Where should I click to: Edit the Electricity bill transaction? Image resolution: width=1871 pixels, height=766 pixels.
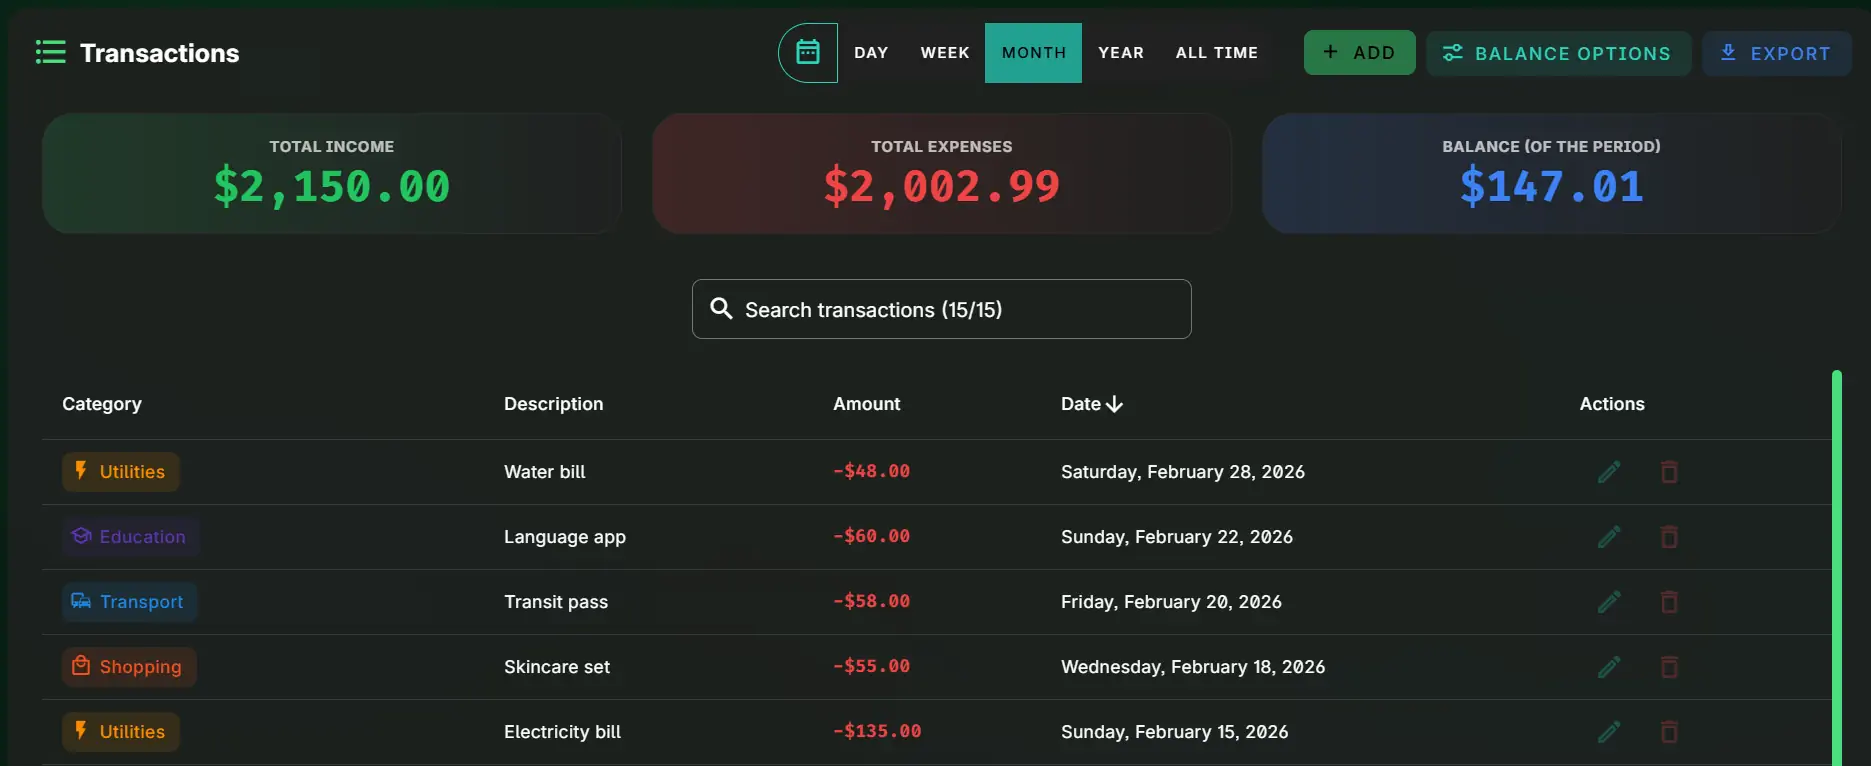(x=1608, y=732)
